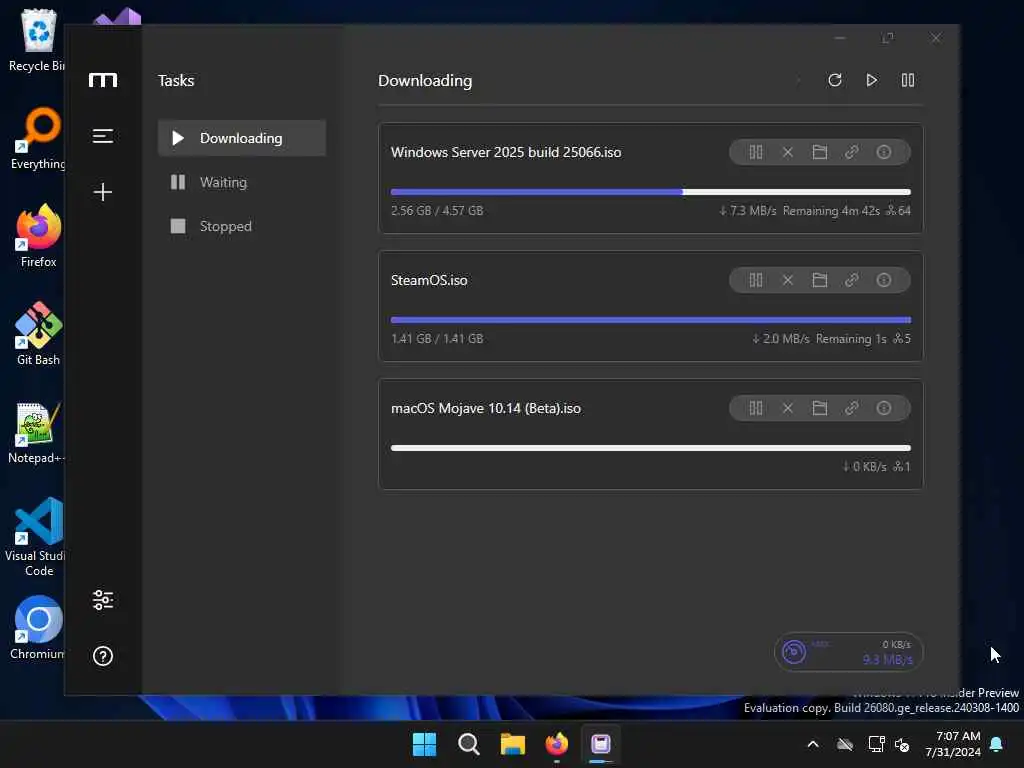The height and width of the screenshot is (768, 1024).
Task: Open taskbar Search
Action: click(468, 744)
